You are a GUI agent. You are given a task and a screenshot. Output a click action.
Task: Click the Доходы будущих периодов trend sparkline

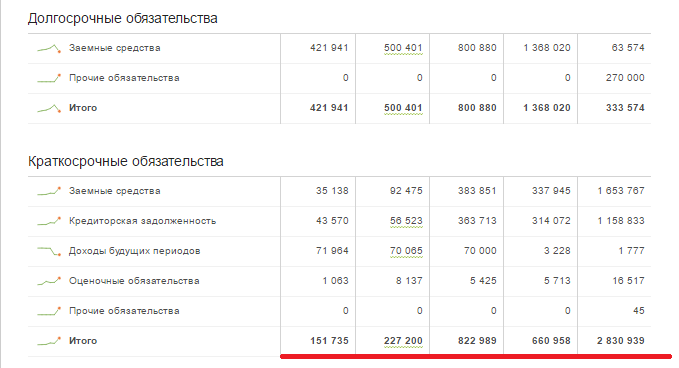(49, 251)
